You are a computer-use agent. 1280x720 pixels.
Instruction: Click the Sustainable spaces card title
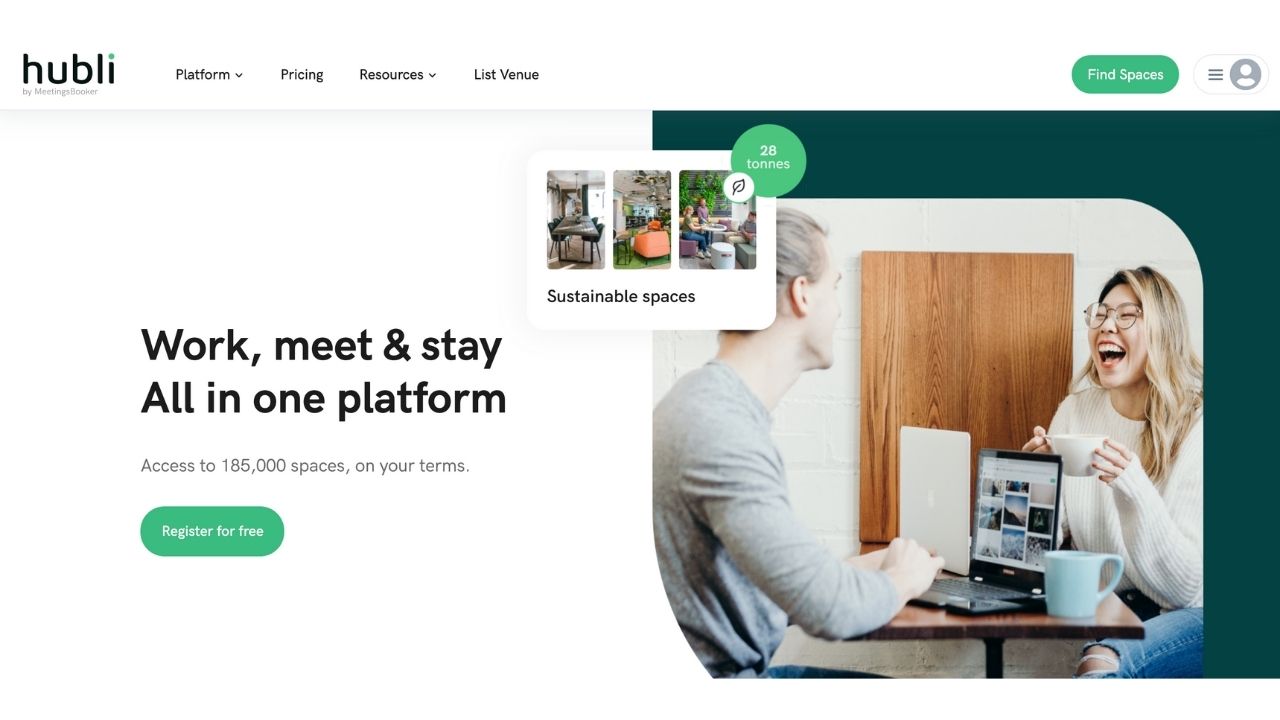tap(621, 296)
